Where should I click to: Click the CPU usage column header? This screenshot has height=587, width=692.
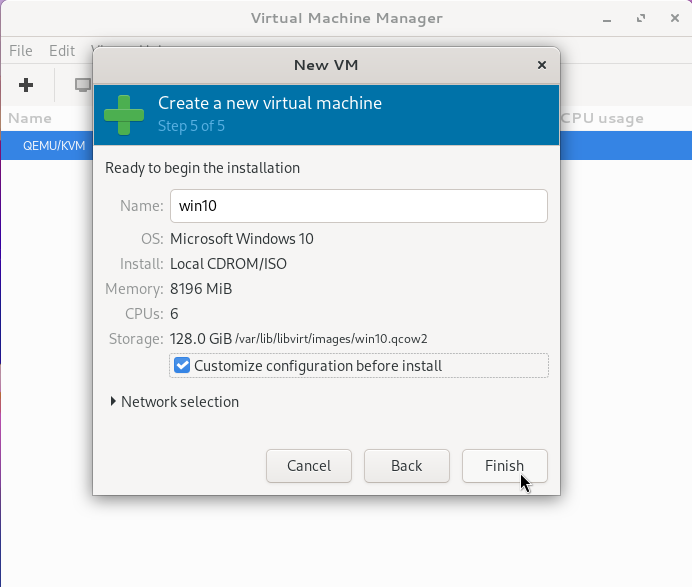coord(602,118)
